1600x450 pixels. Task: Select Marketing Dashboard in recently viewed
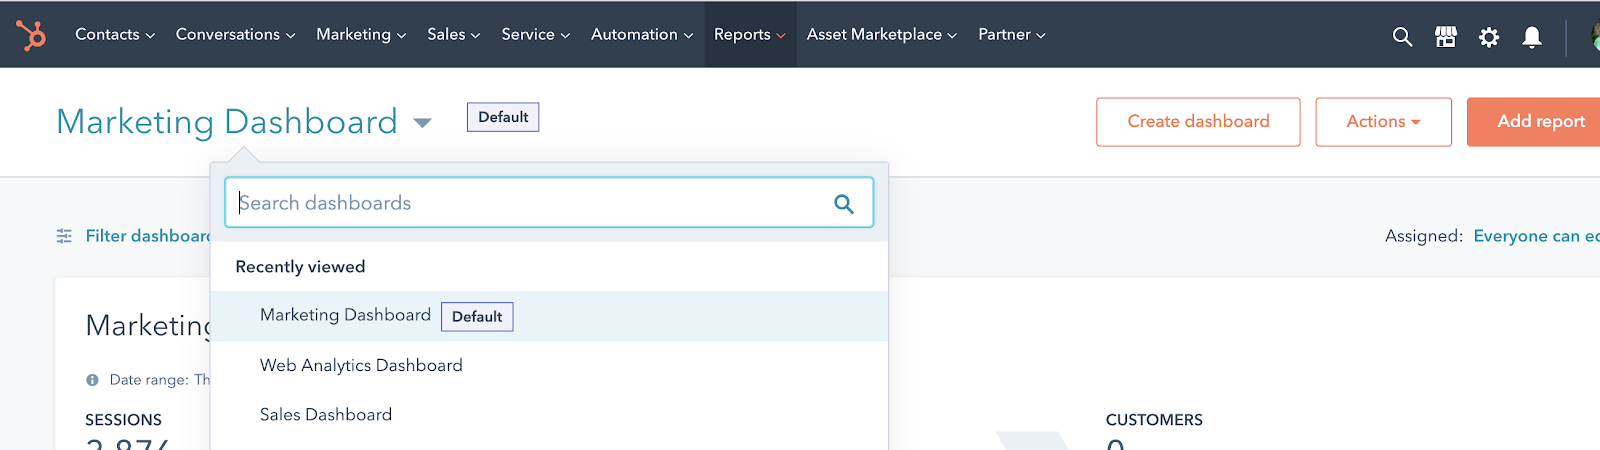click(x=549, y=316)
